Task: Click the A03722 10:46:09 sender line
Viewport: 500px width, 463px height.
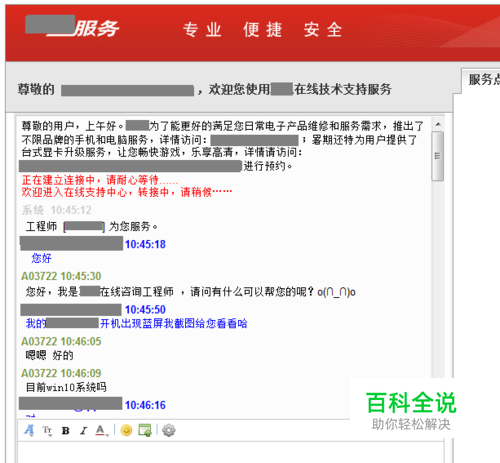Action: pos(61,373)
